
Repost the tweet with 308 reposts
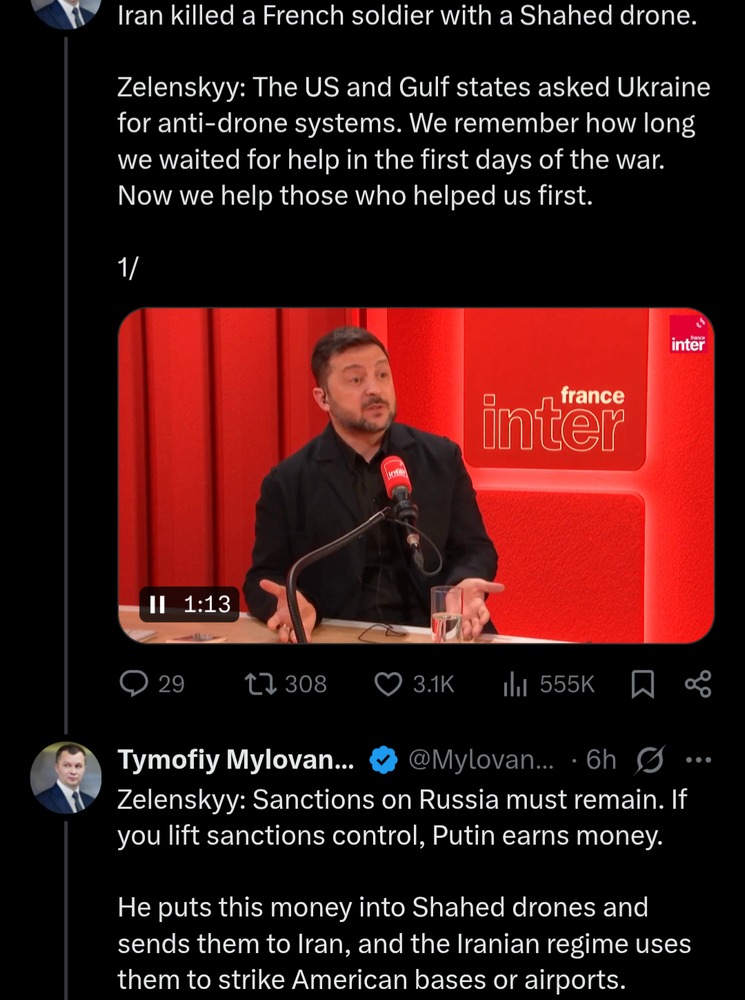[256, 684]
